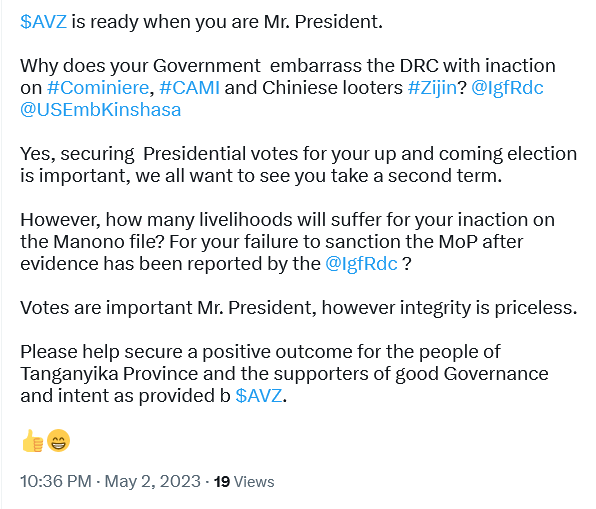Viewport: 596px width, 509px height.
Task: Click the grinning face emoji
Action: pyautogui.click(x=58, y=441)
